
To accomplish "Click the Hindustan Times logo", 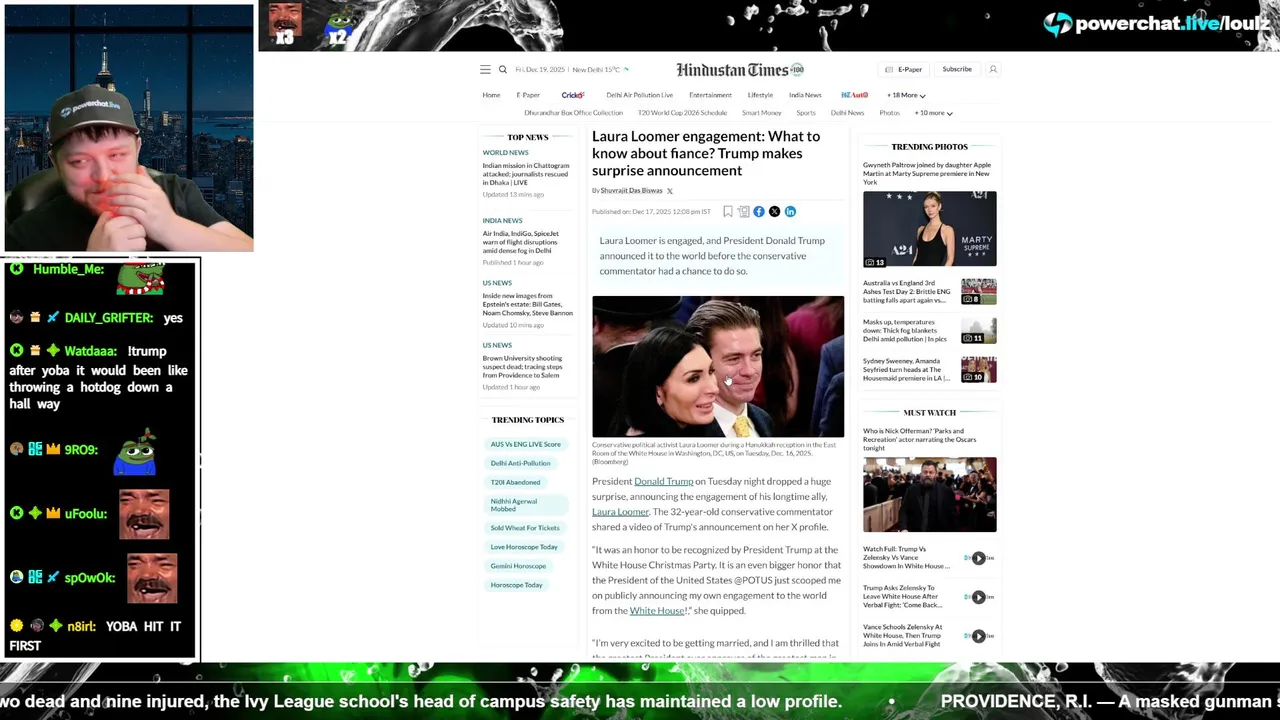I will (739, 70).
